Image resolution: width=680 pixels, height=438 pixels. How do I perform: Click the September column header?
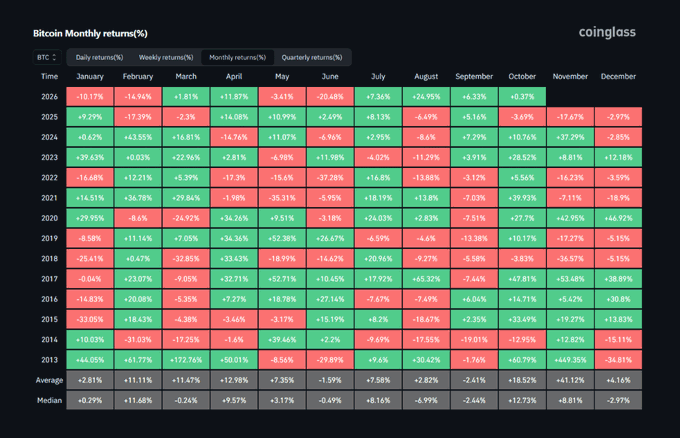474,76
